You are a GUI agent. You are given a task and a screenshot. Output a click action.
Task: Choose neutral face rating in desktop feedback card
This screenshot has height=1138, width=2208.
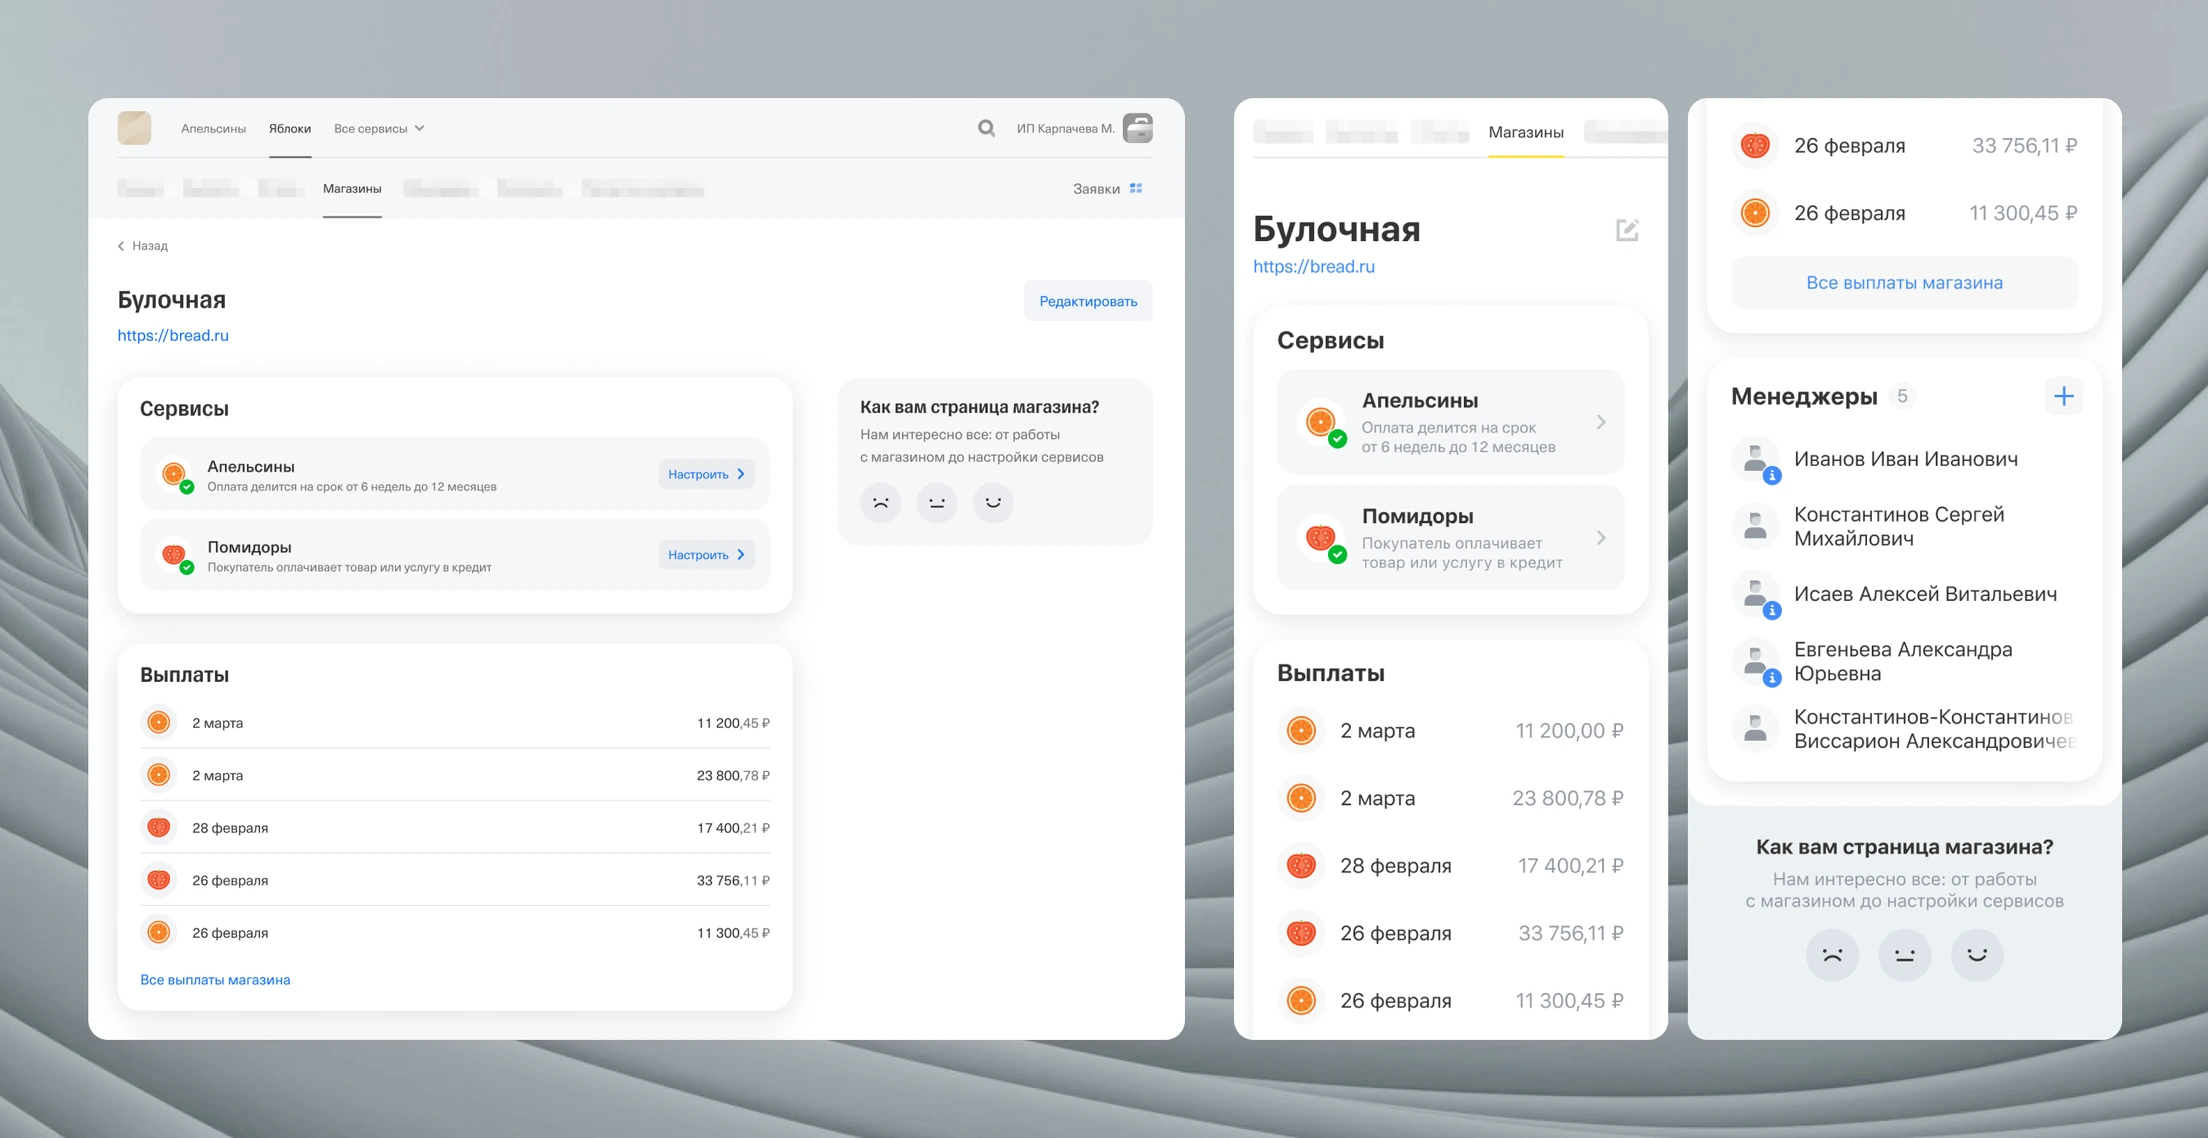click(x=937, y=502)
